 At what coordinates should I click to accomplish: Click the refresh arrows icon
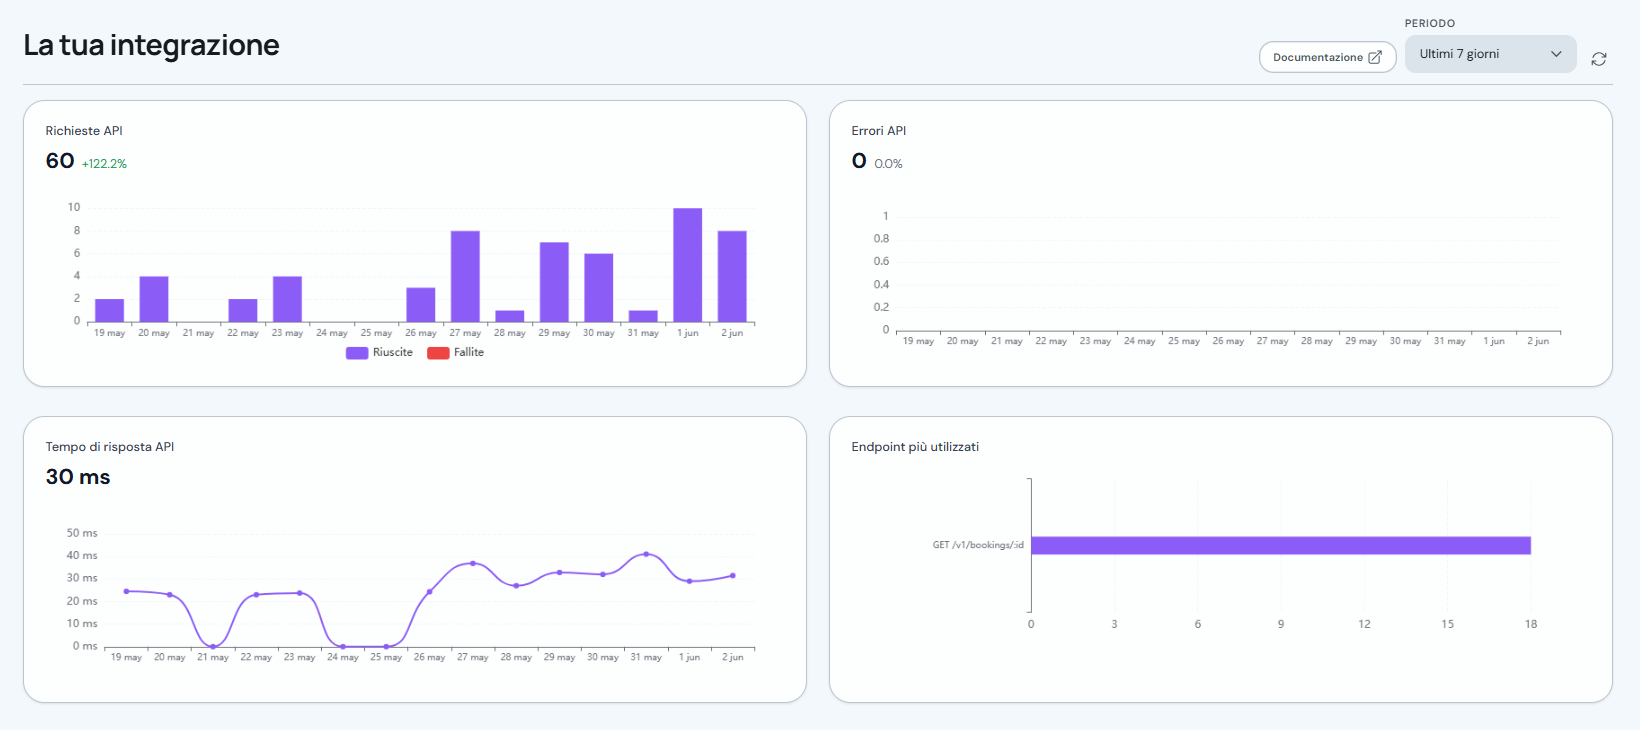(x=1599, y=59)
